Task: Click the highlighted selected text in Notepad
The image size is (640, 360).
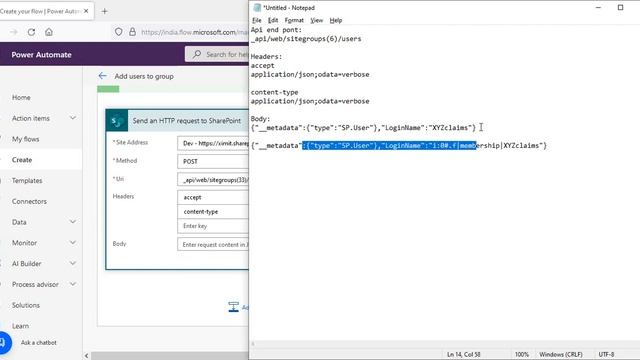Action: click(389, 145)
